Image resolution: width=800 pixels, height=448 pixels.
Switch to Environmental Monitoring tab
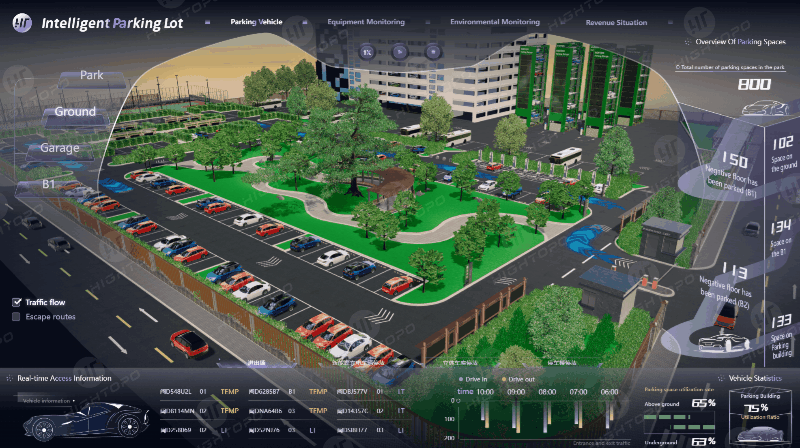pyautogui.click(x=494, y=22)
